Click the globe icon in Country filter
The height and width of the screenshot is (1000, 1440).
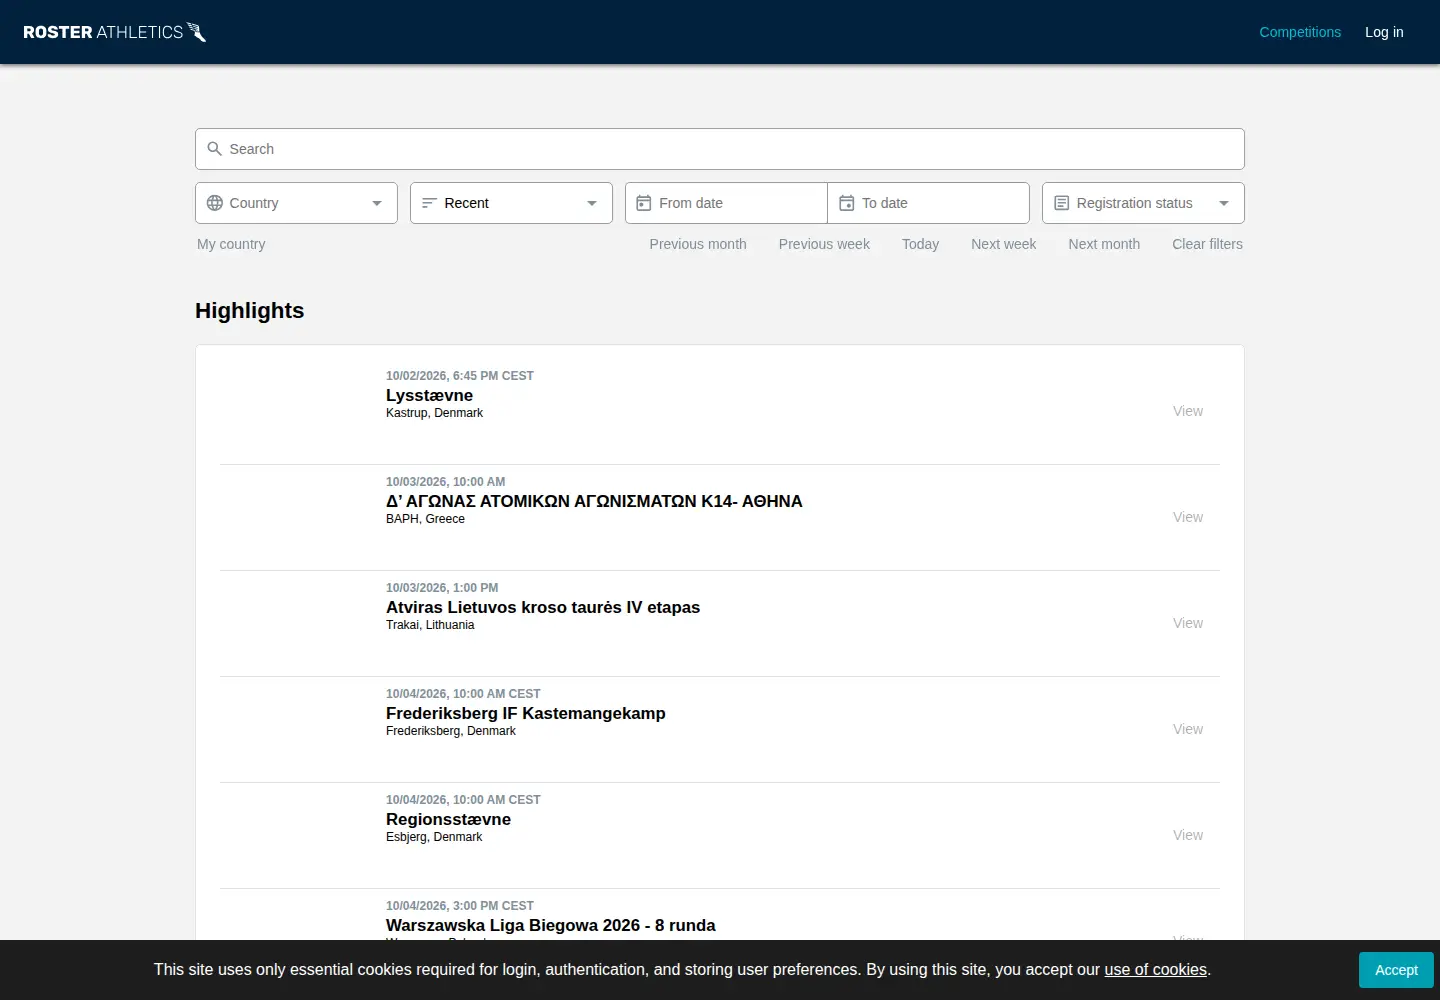(214, 203)
